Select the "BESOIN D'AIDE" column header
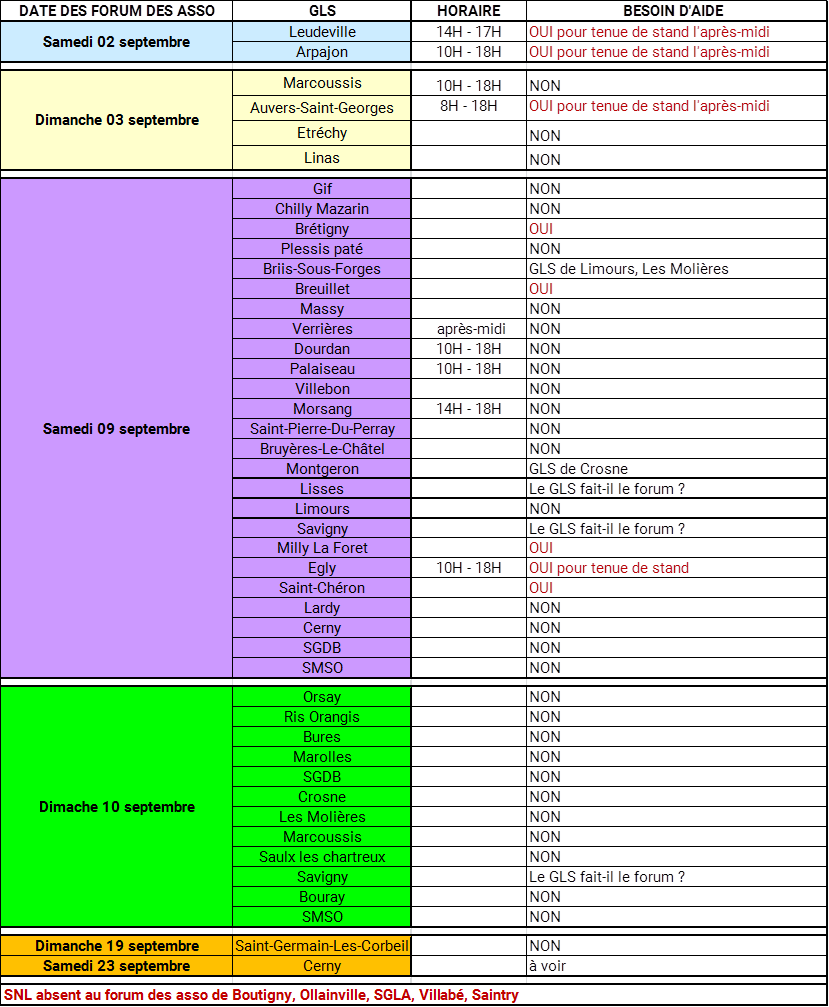 pos(677,10)
